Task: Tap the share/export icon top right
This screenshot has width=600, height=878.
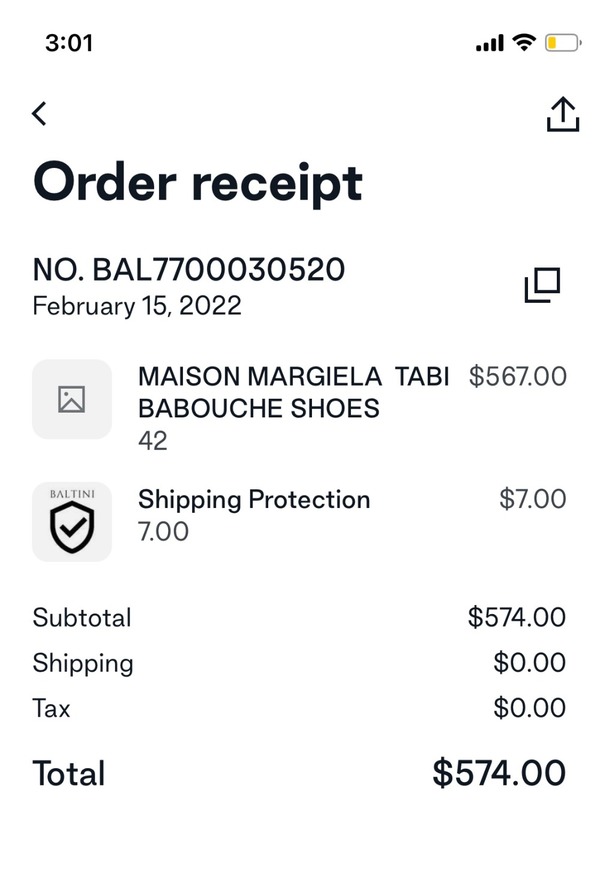Action: (563, 113)
